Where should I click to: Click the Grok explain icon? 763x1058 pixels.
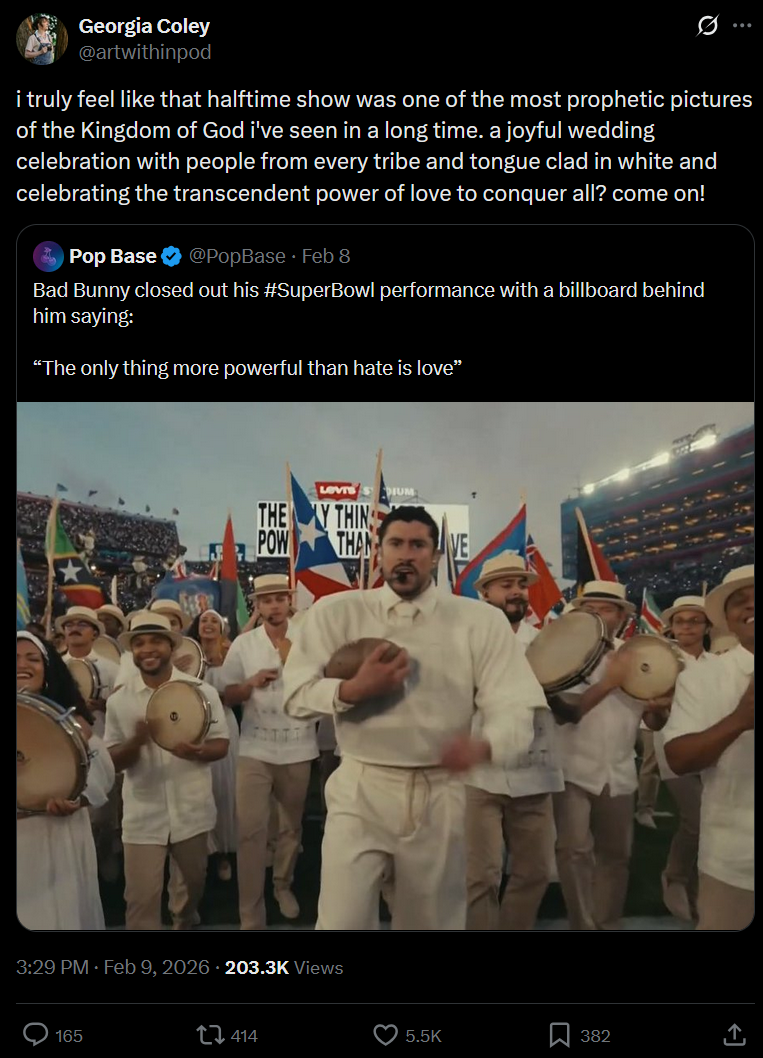click(707, 26)
